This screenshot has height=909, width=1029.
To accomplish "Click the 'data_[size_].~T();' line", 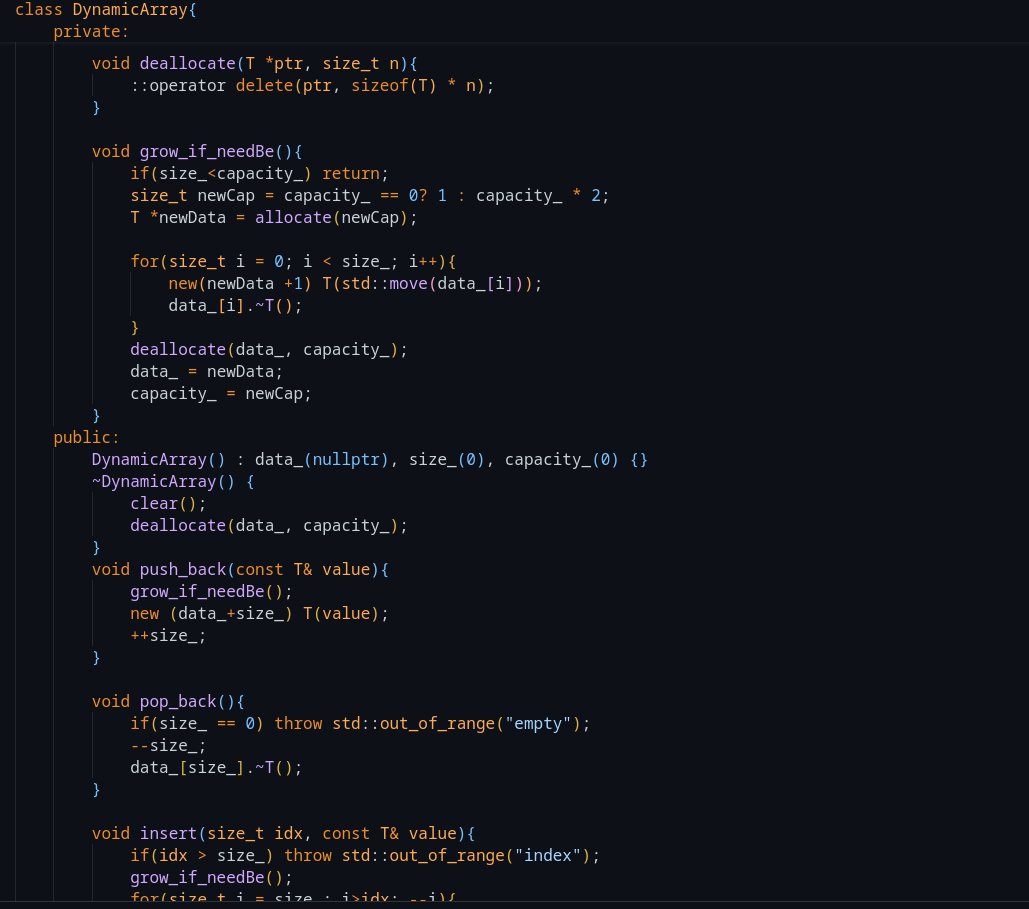I will tap(217, 768).
